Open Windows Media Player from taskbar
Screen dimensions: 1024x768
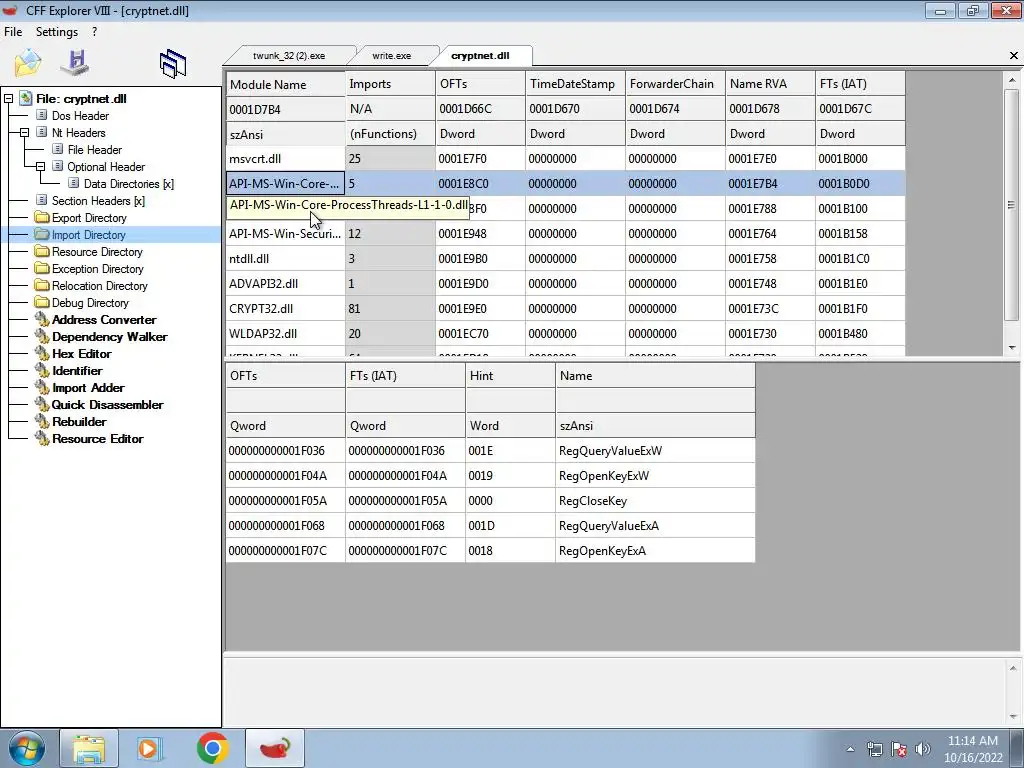click(x=150, y=748)
